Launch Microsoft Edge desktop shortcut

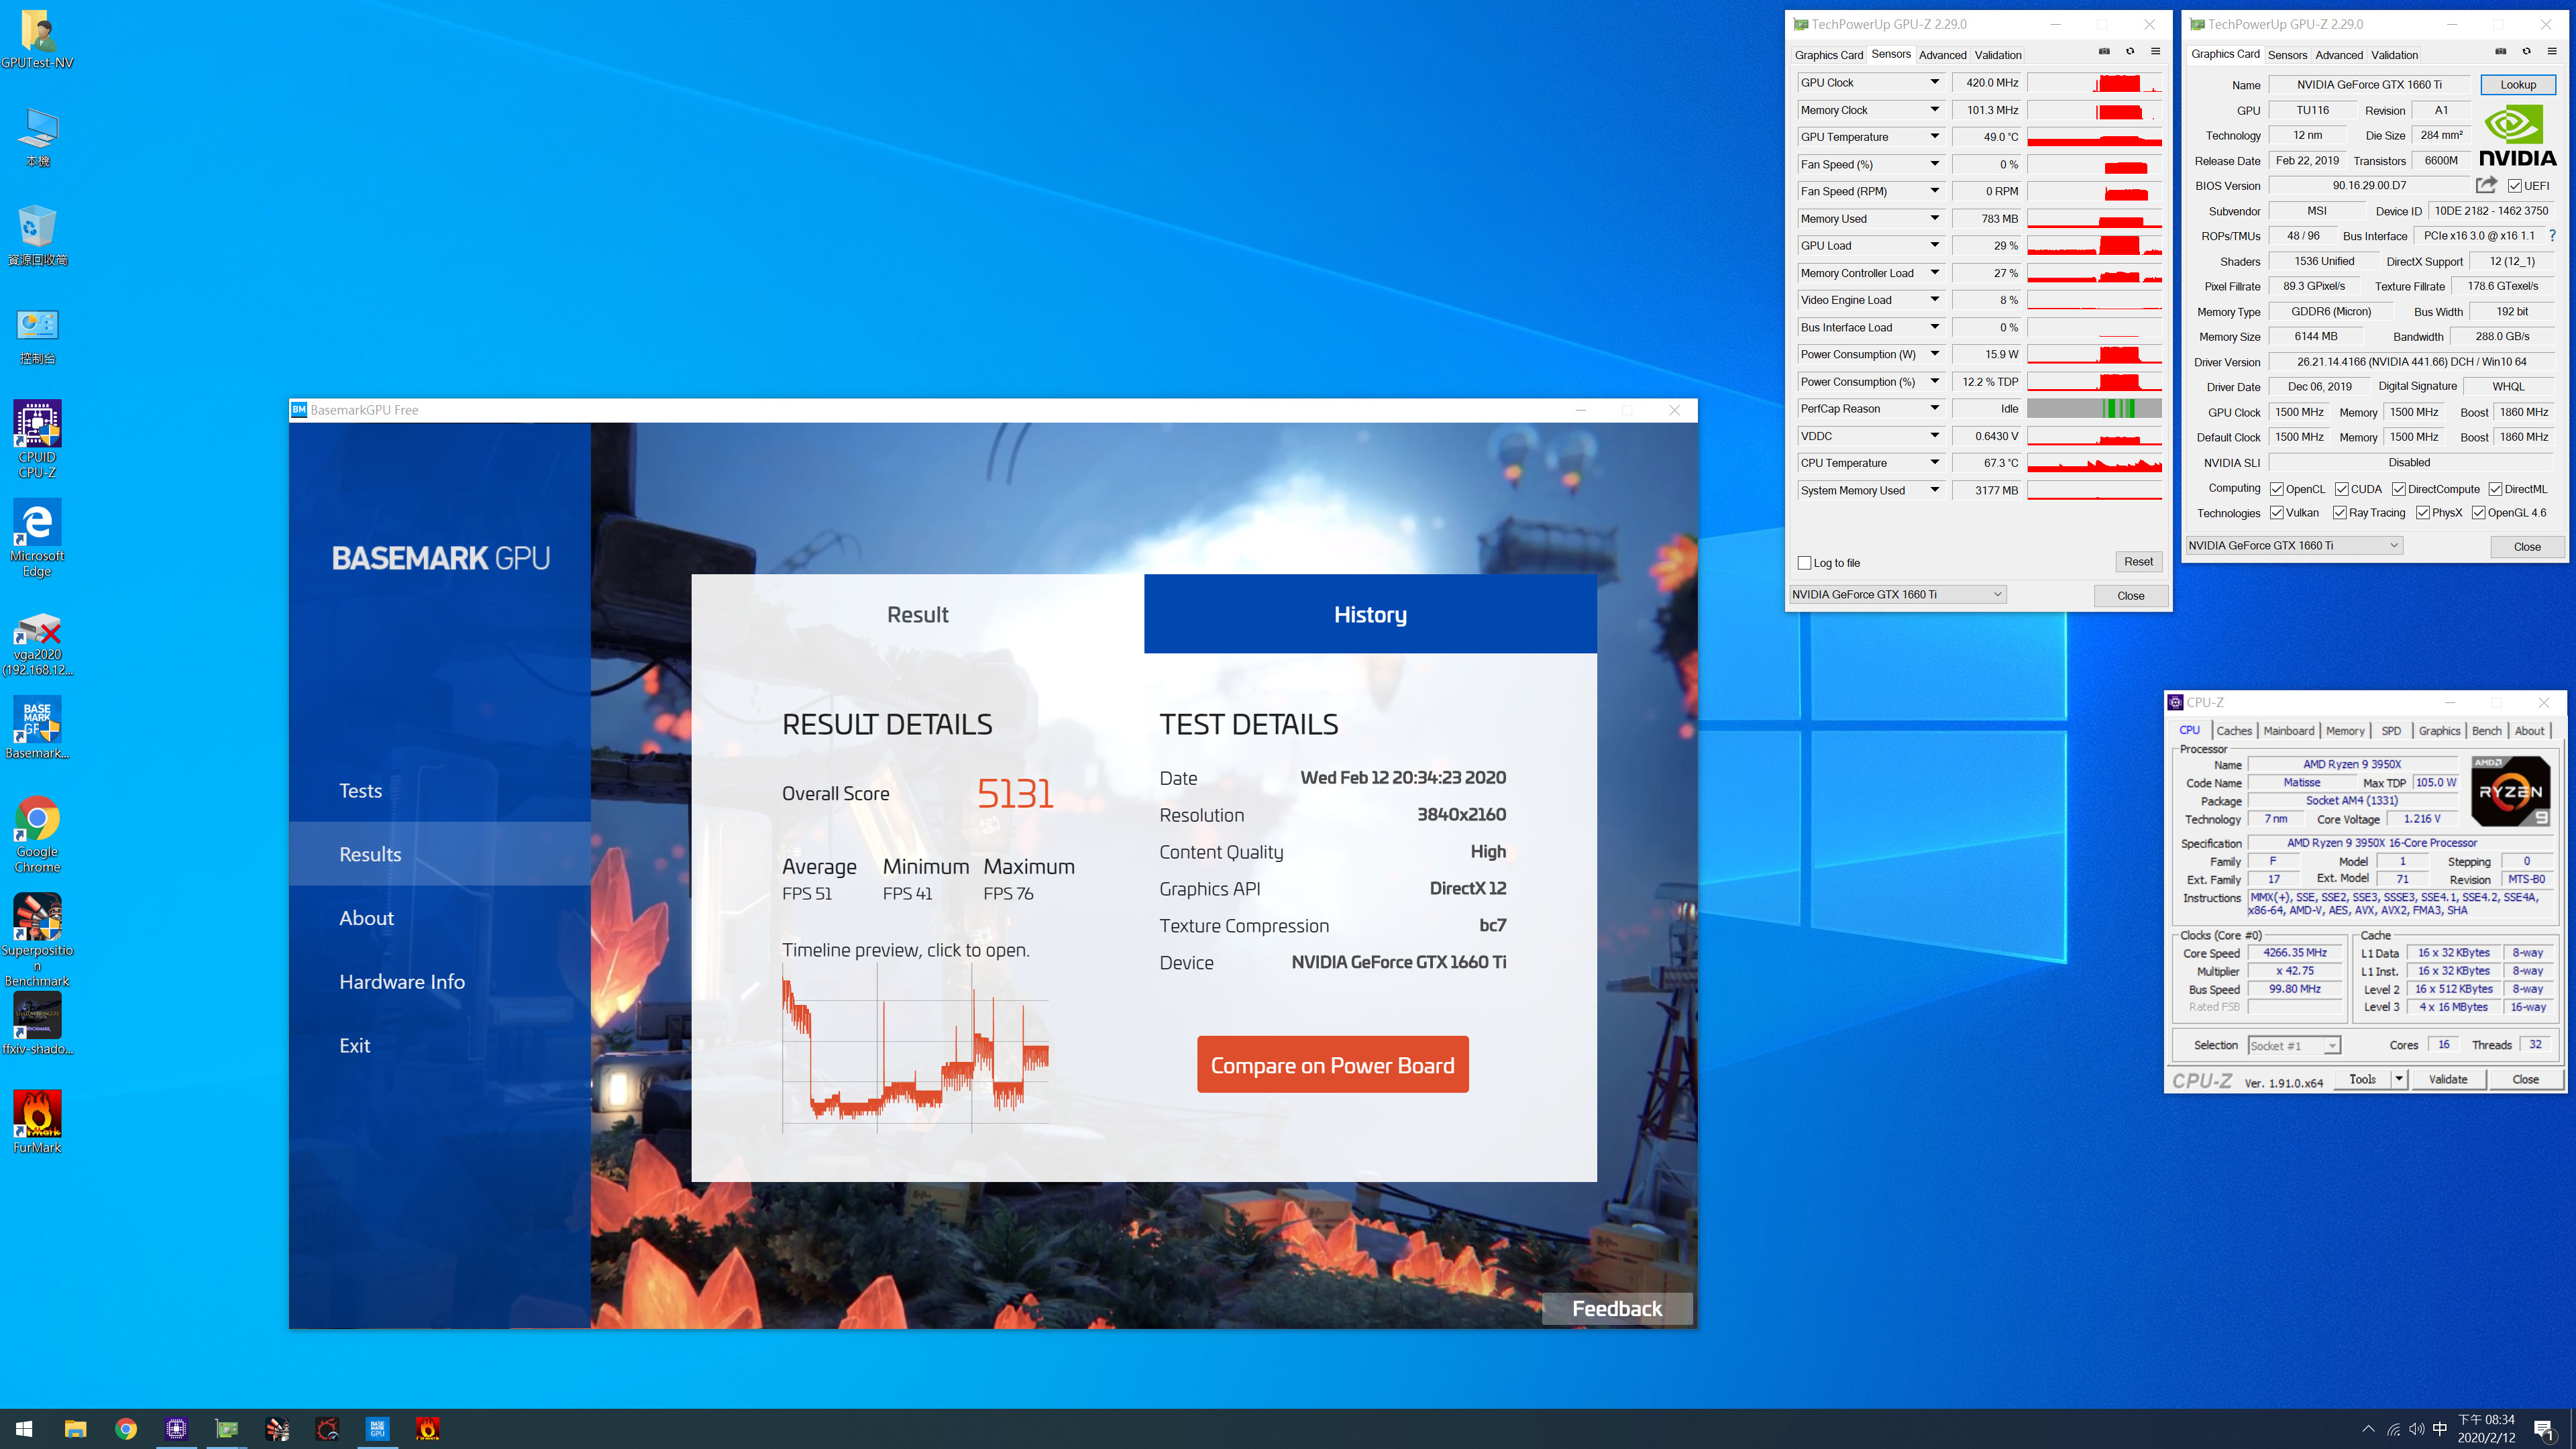point(37,538)
